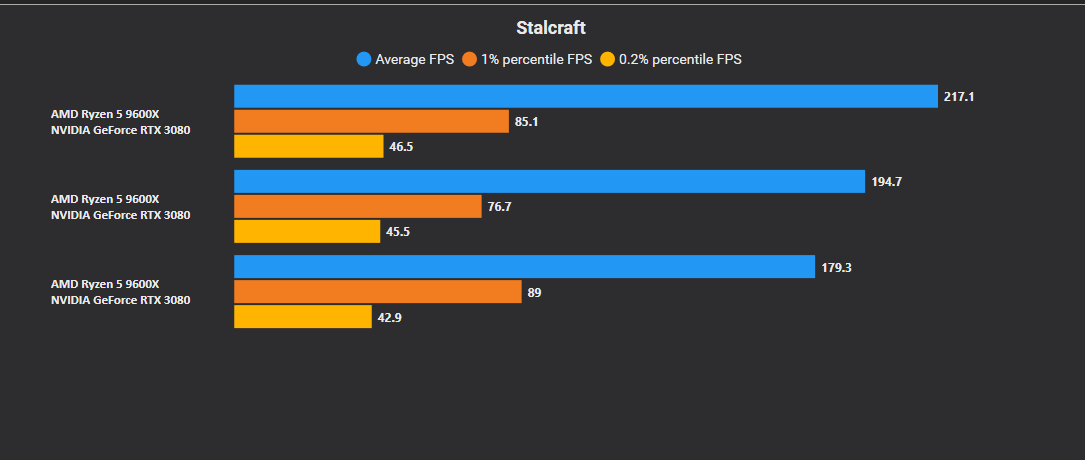The height and width of the screenshot is (460, 1085).
Task: Select the yellow bar showing 46.5
Action: tap(309, 146)
